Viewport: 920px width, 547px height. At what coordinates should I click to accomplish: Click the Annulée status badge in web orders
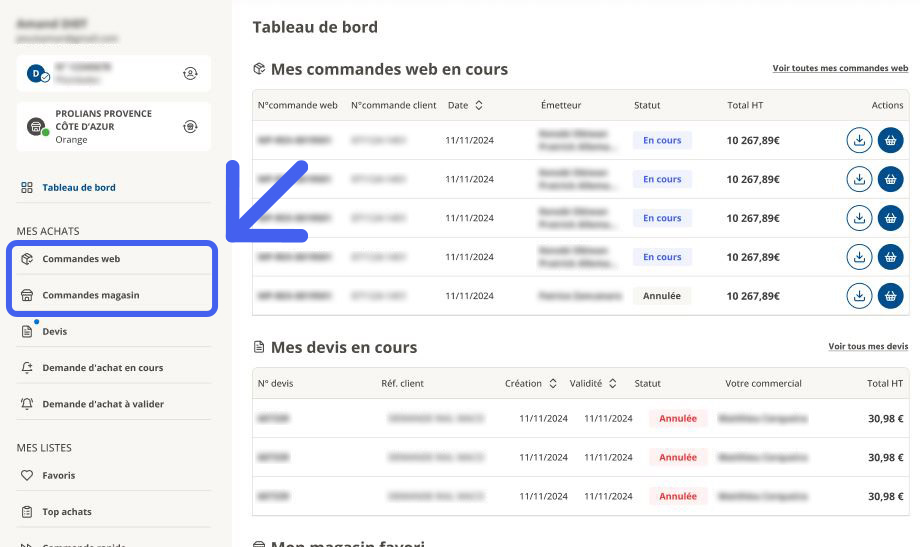662,296
